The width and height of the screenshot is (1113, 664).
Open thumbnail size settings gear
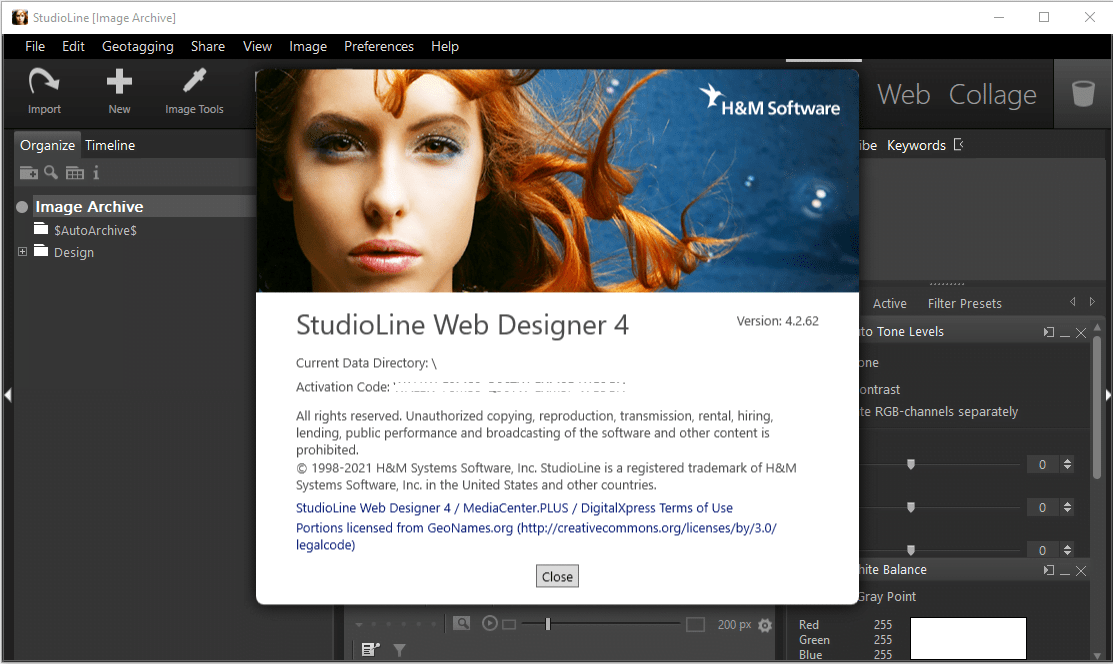click(765, 624)
